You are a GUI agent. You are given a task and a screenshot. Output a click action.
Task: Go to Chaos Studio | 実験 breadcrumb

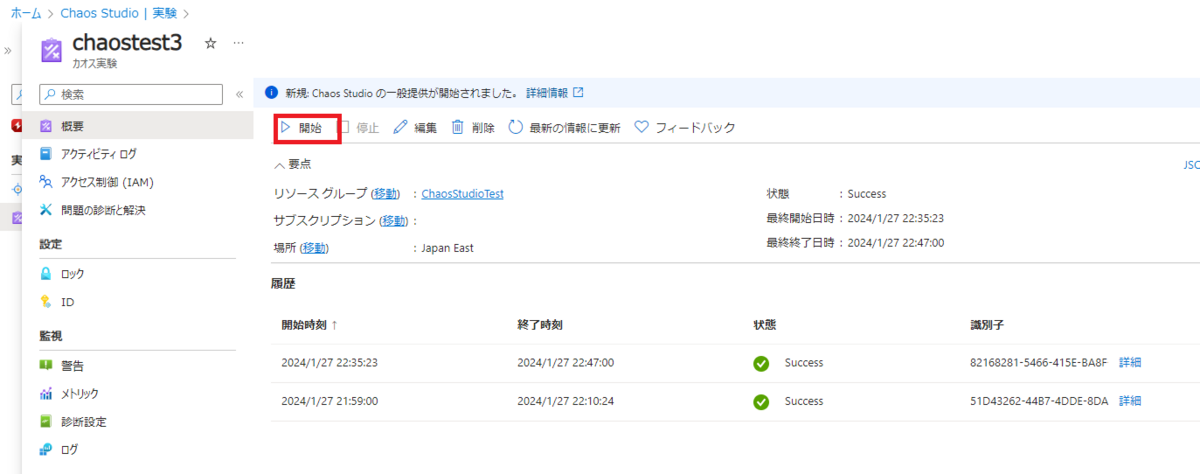click(x=120, y=13)
